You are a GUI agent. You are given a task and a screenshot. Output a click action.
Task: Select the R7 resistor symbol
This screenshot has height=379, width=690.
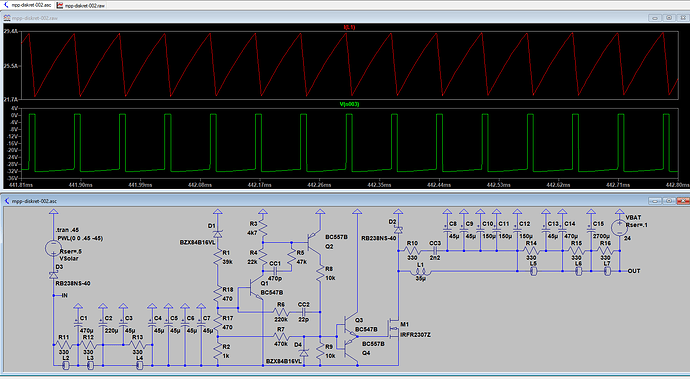click(x=281, y=336)
